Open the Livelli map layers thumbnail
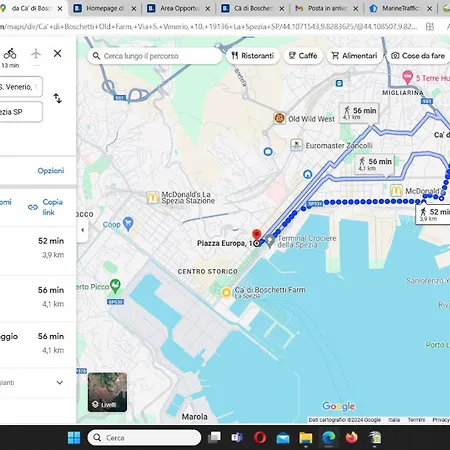 pos(107,392)
